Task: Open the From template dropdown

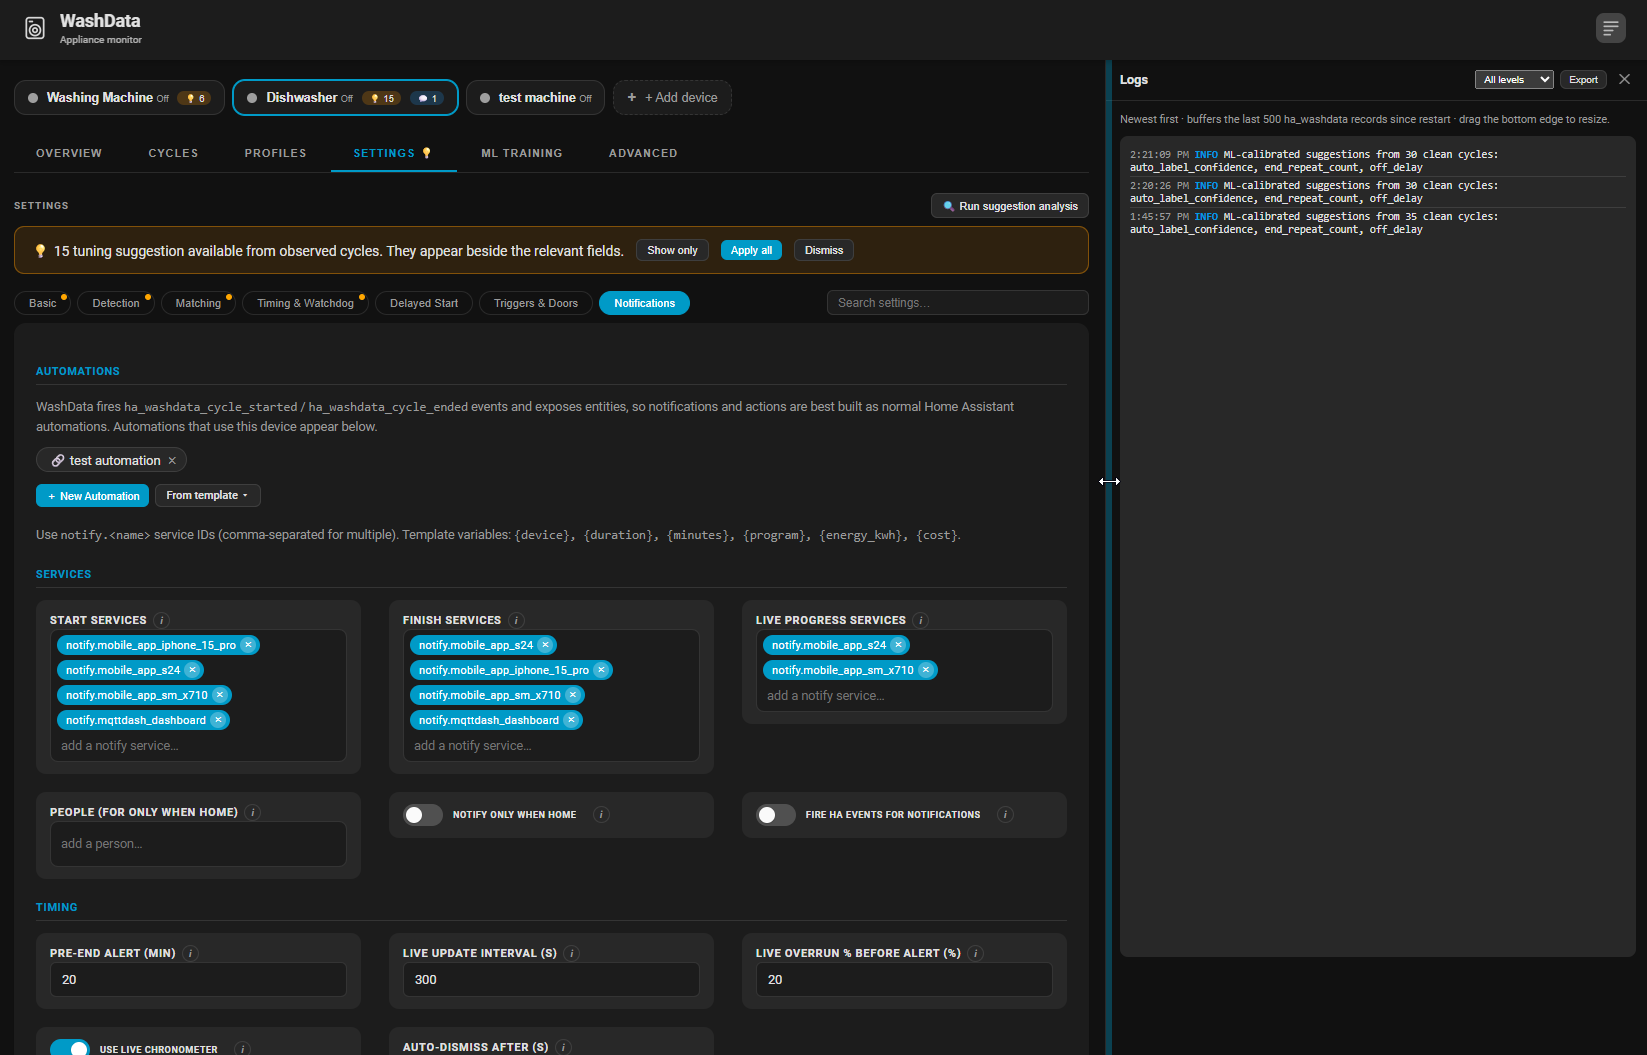Action: click(x=208, y=495)
